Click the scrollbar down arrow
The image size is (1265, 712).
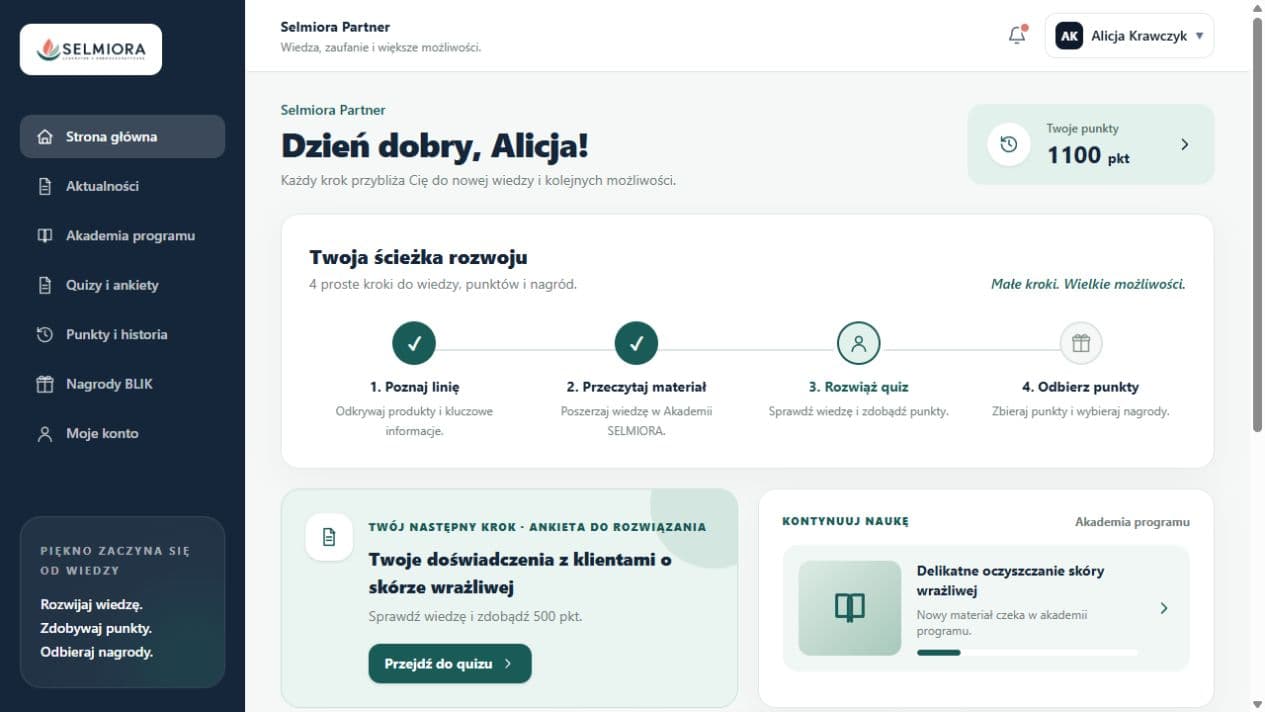point(1257,705)
